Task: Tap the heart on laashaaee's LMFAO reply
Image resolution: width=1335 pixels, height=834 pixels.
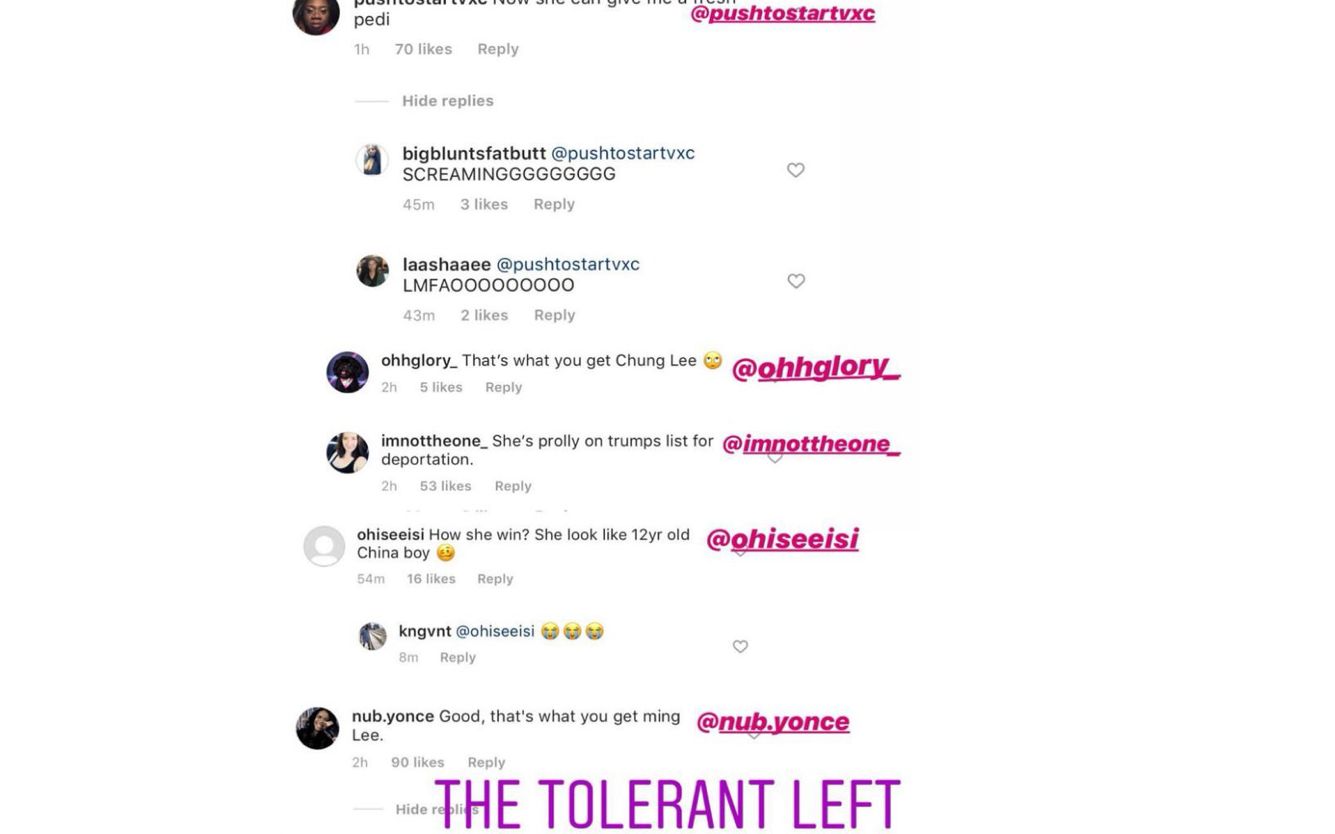Action: [796, 281]
